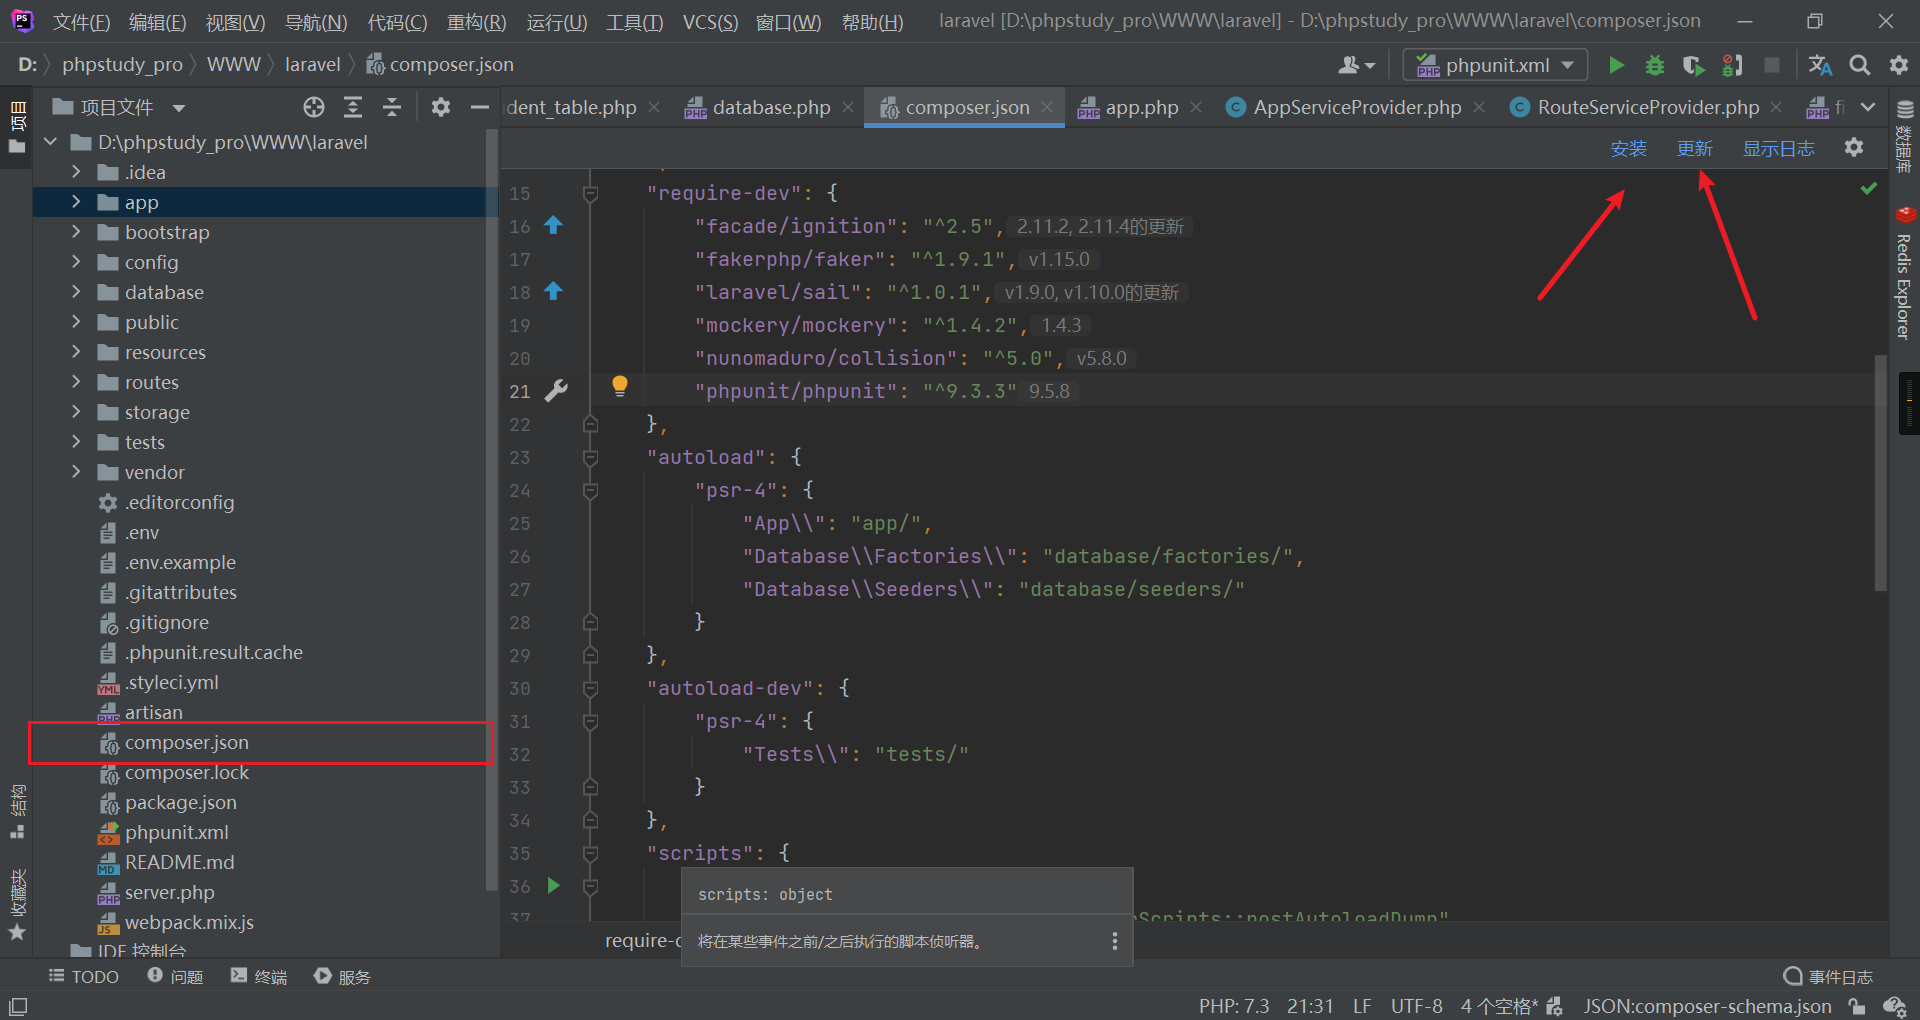
Task: Expand the vendor folder
Action: tap(76, 472)
